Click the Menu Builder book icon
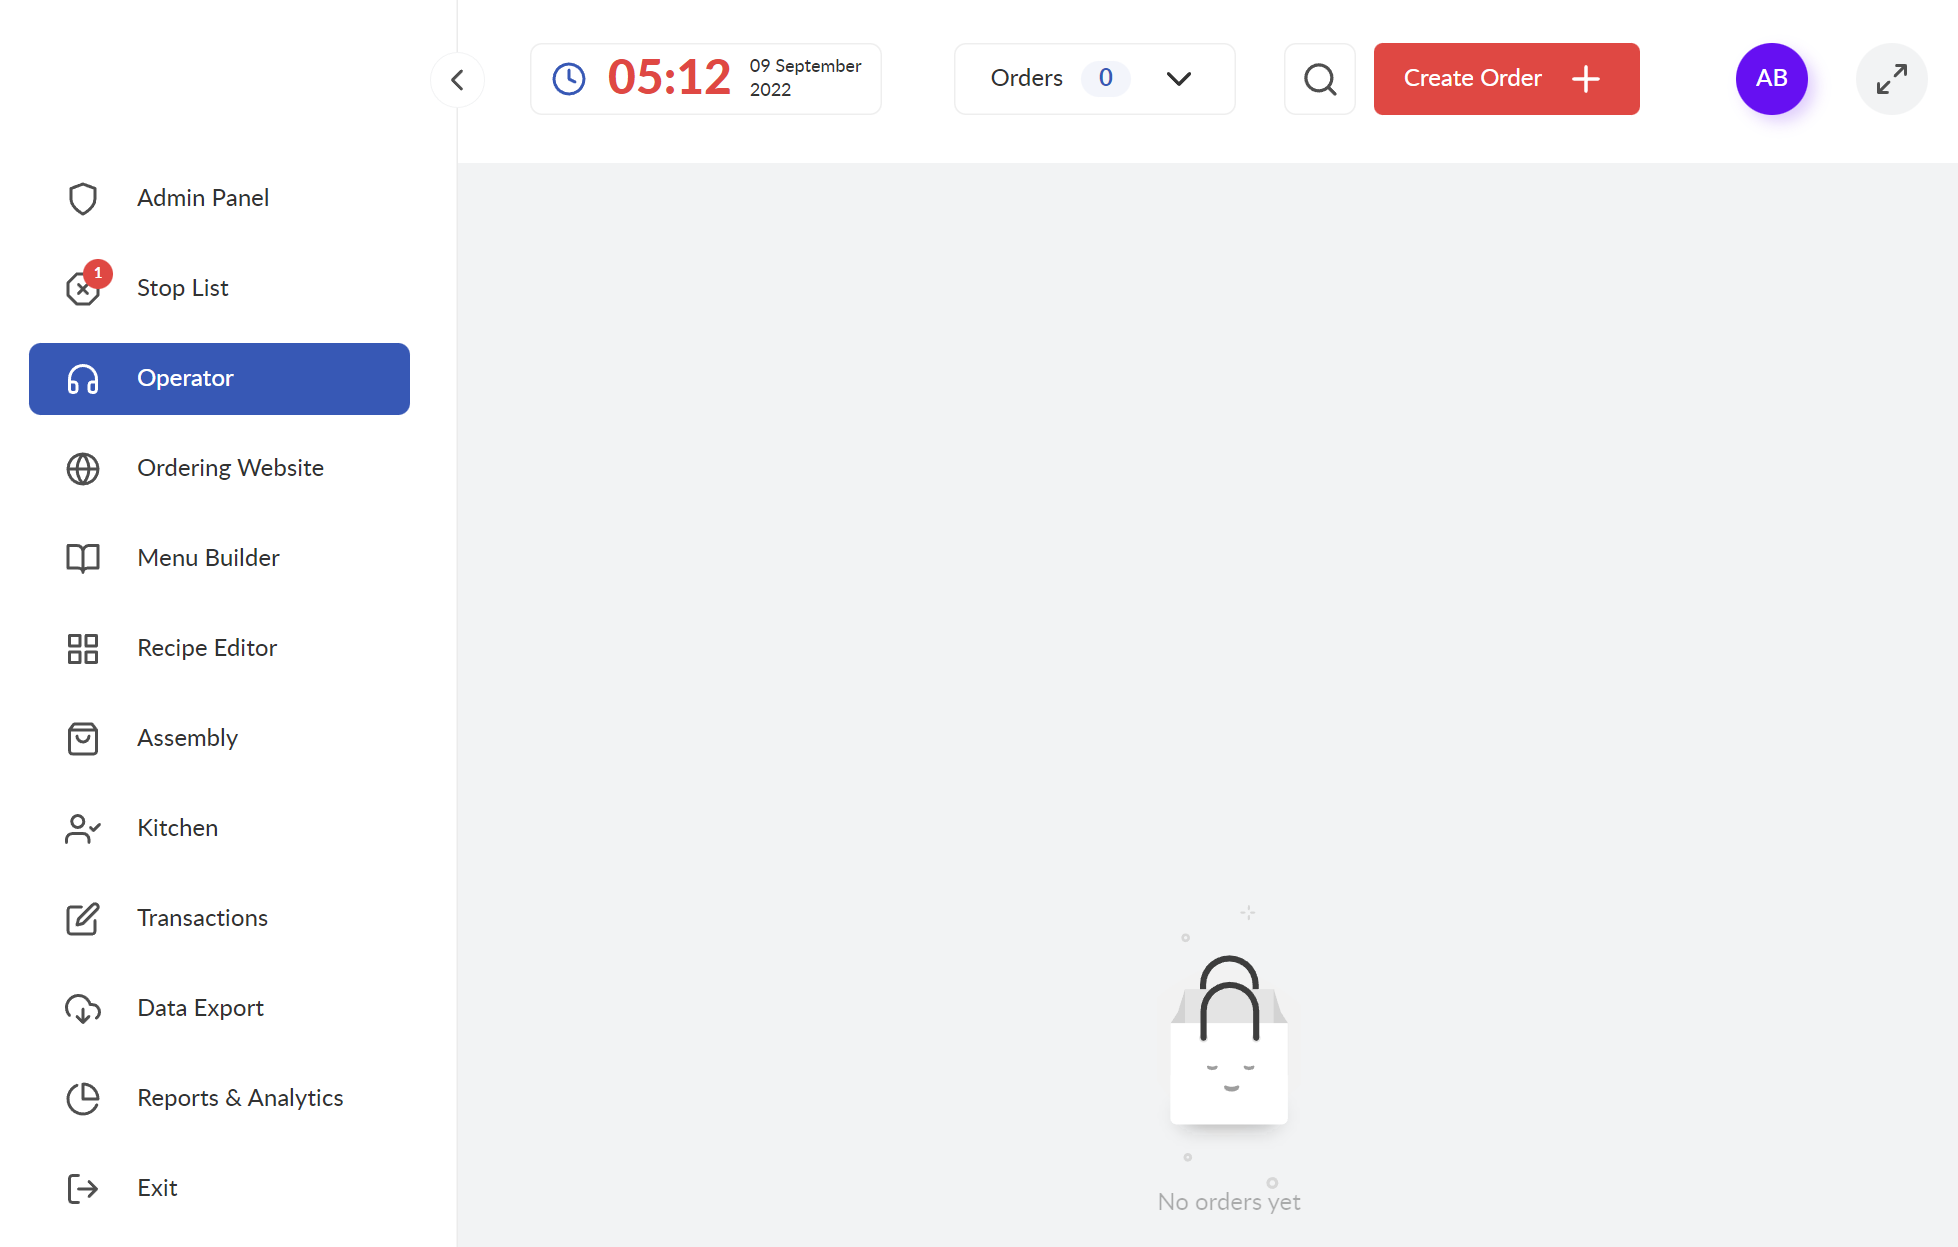This screenshot has height=1247, width=1958. click(x=83, y=558)
